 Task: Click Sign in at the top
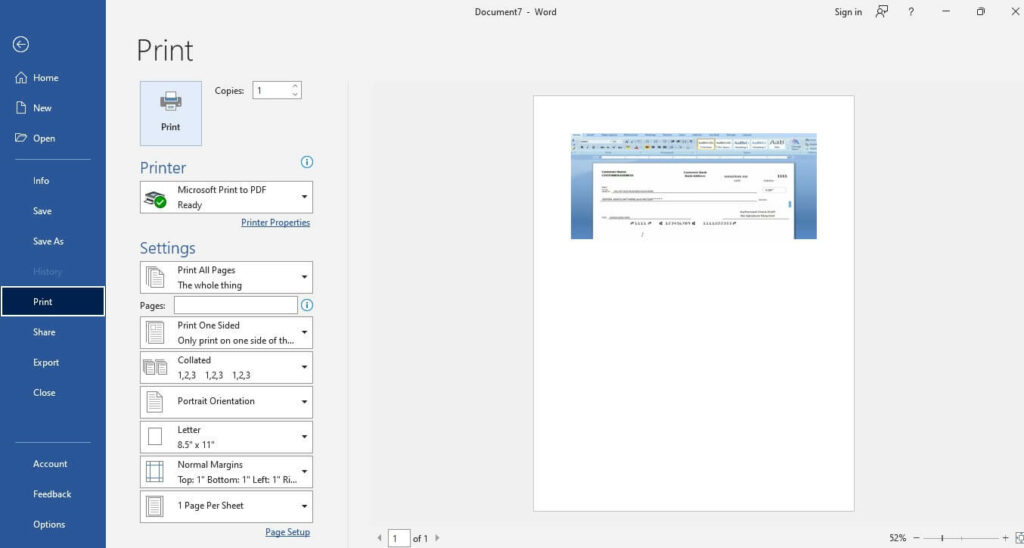coord(848,12)
